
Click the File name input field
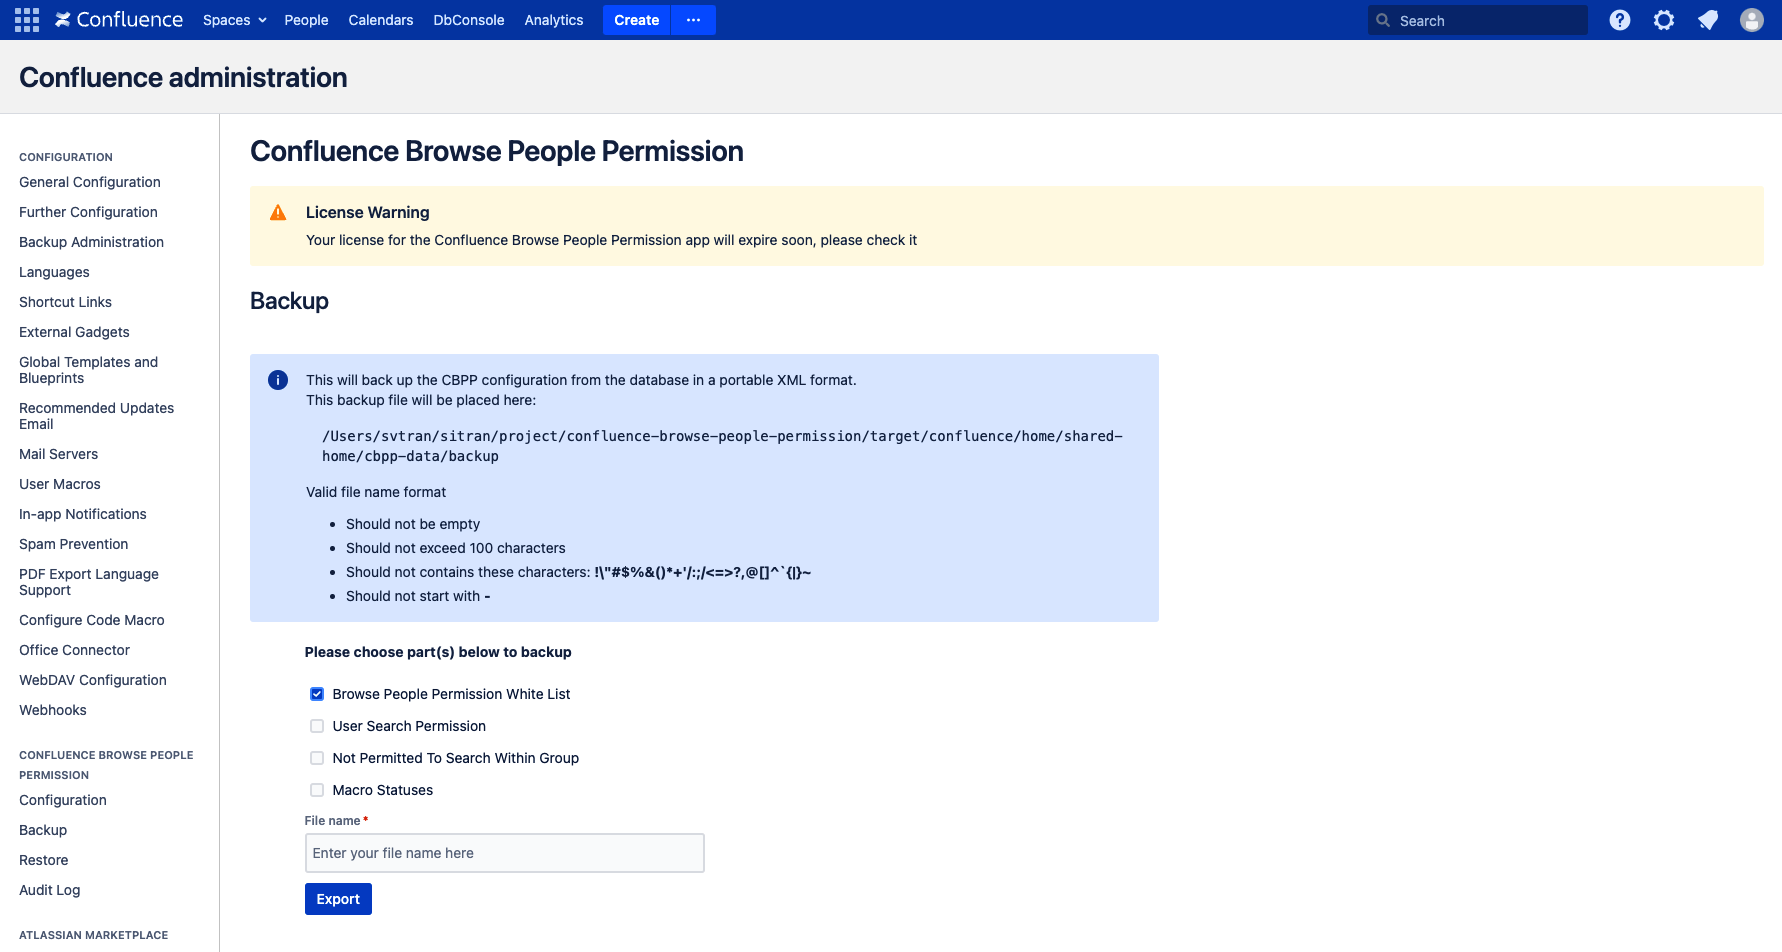pyautogui.click(x=504, y=853)
